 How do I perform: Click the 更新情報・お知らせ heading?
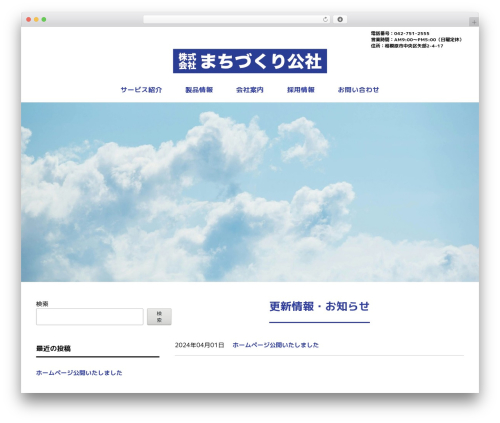319,306
